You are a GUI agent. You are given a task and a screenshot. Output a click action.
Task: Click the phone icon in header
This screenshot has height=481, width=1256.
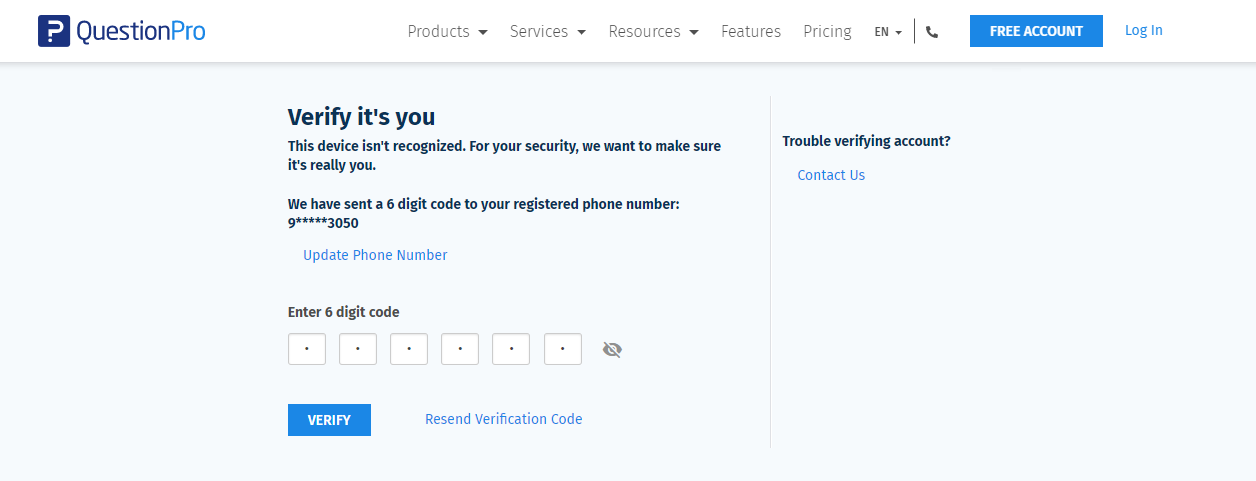tap(932, 32)
